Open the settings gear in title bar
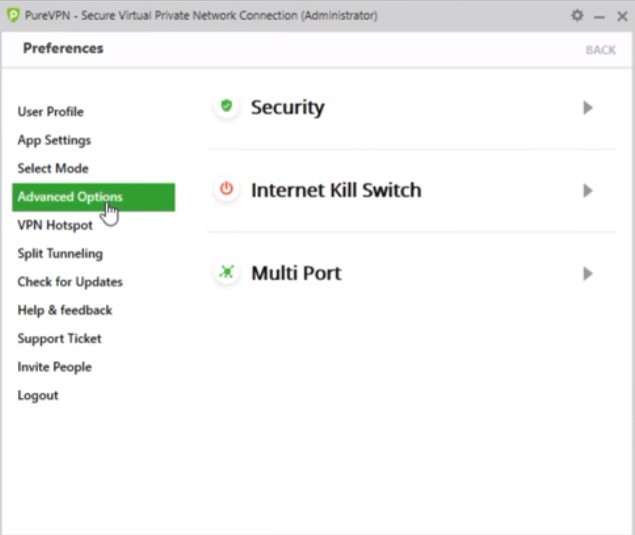The height and width of the screenshot is (535, 635). [577, 16]
